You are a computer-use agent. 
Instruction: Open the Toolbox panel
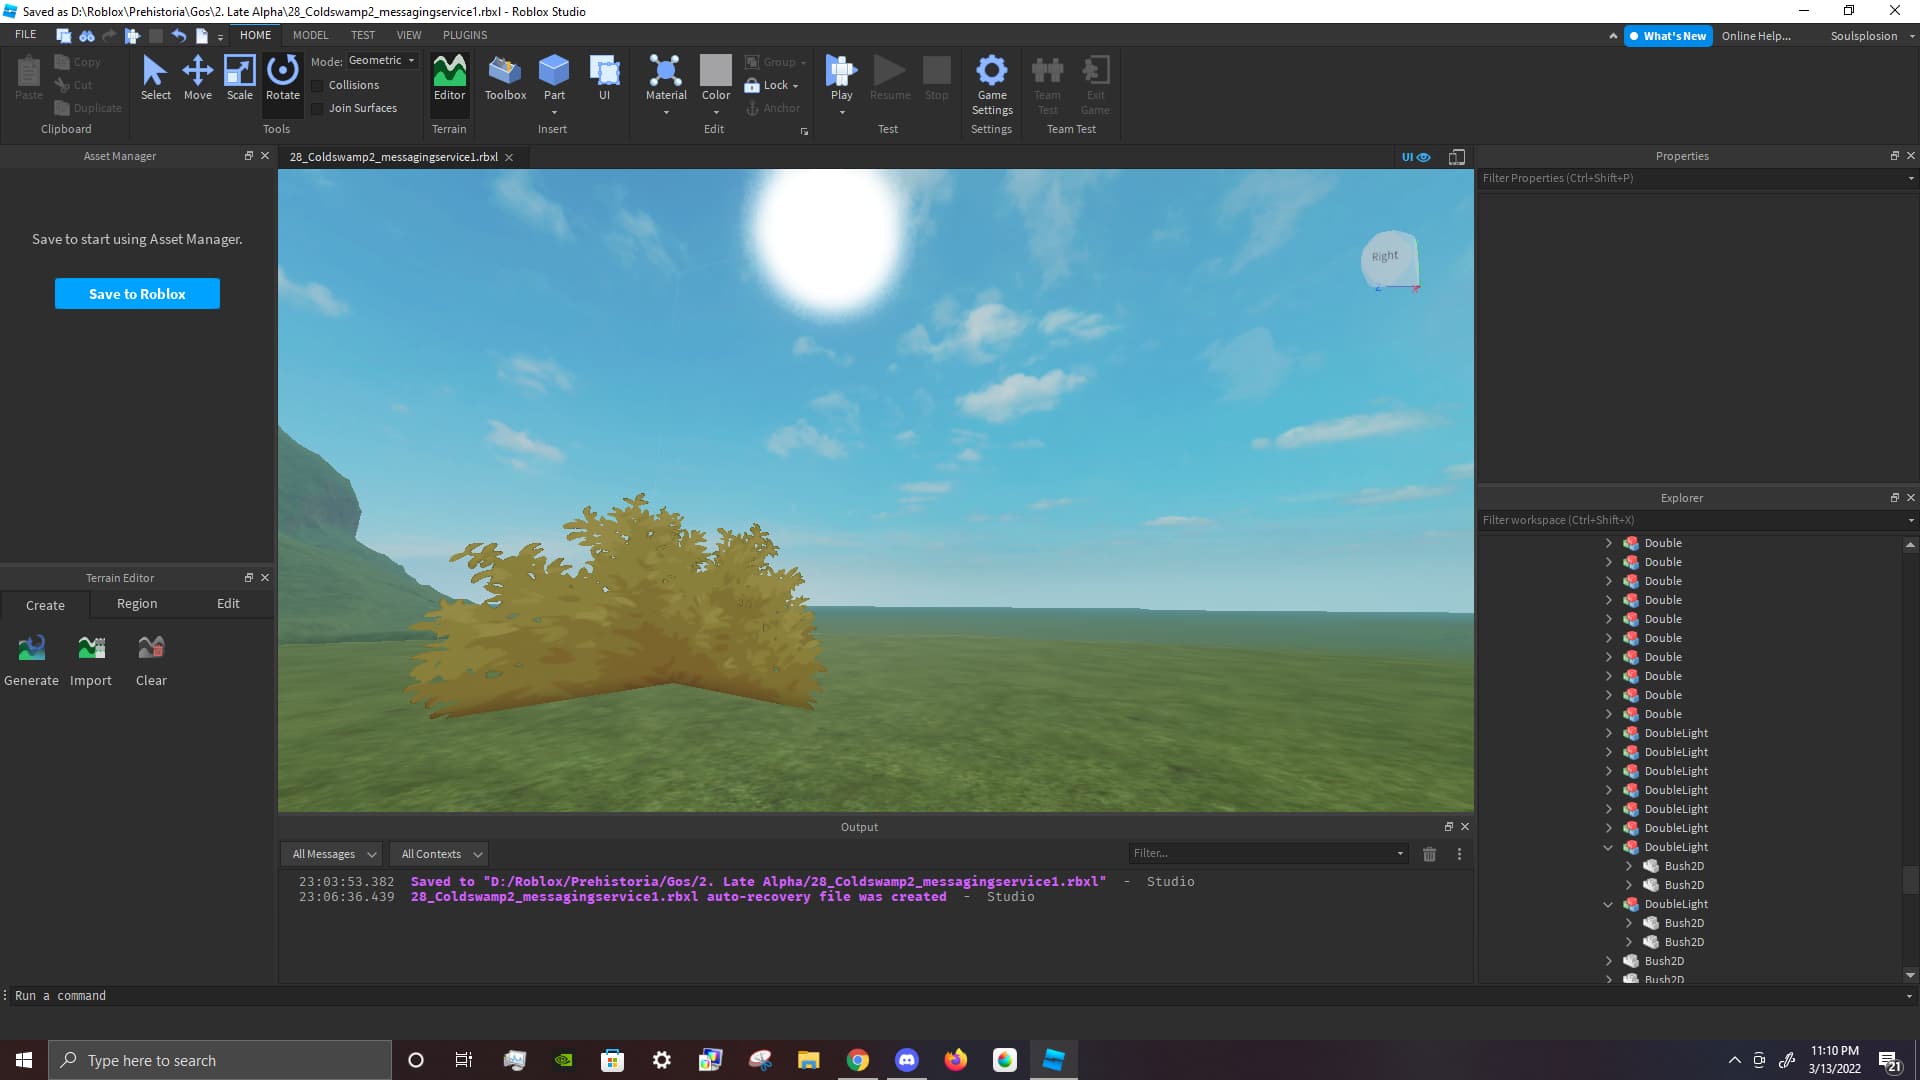(x=505, y=77)
